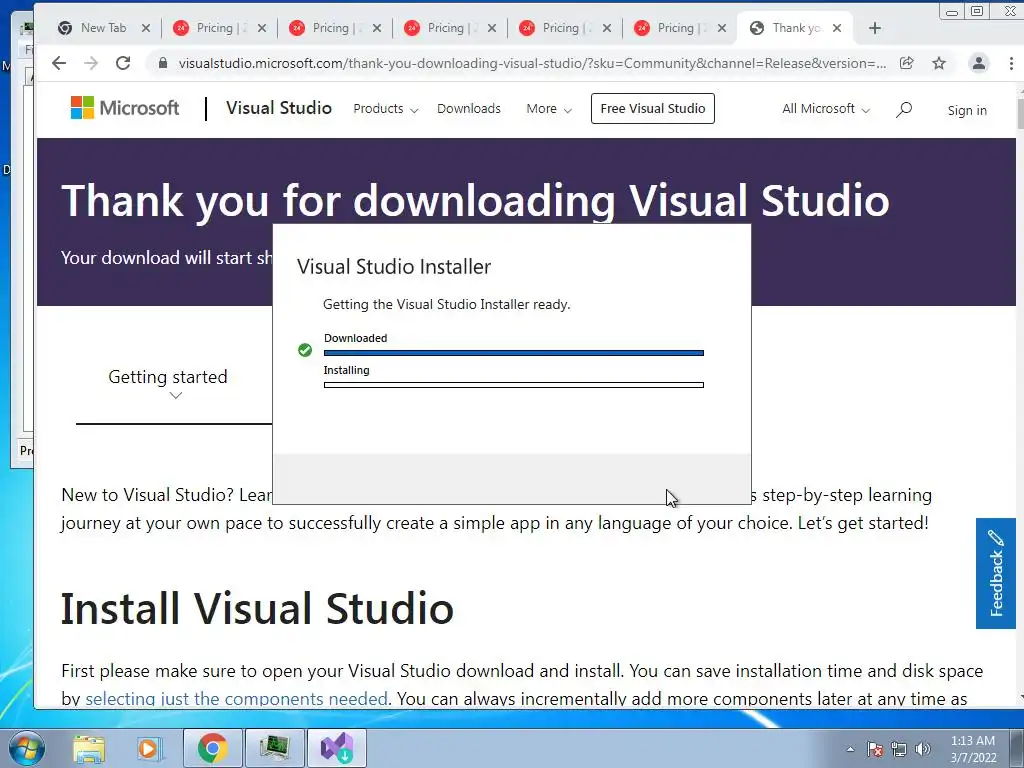Click the network tray icon

point(899,749)
